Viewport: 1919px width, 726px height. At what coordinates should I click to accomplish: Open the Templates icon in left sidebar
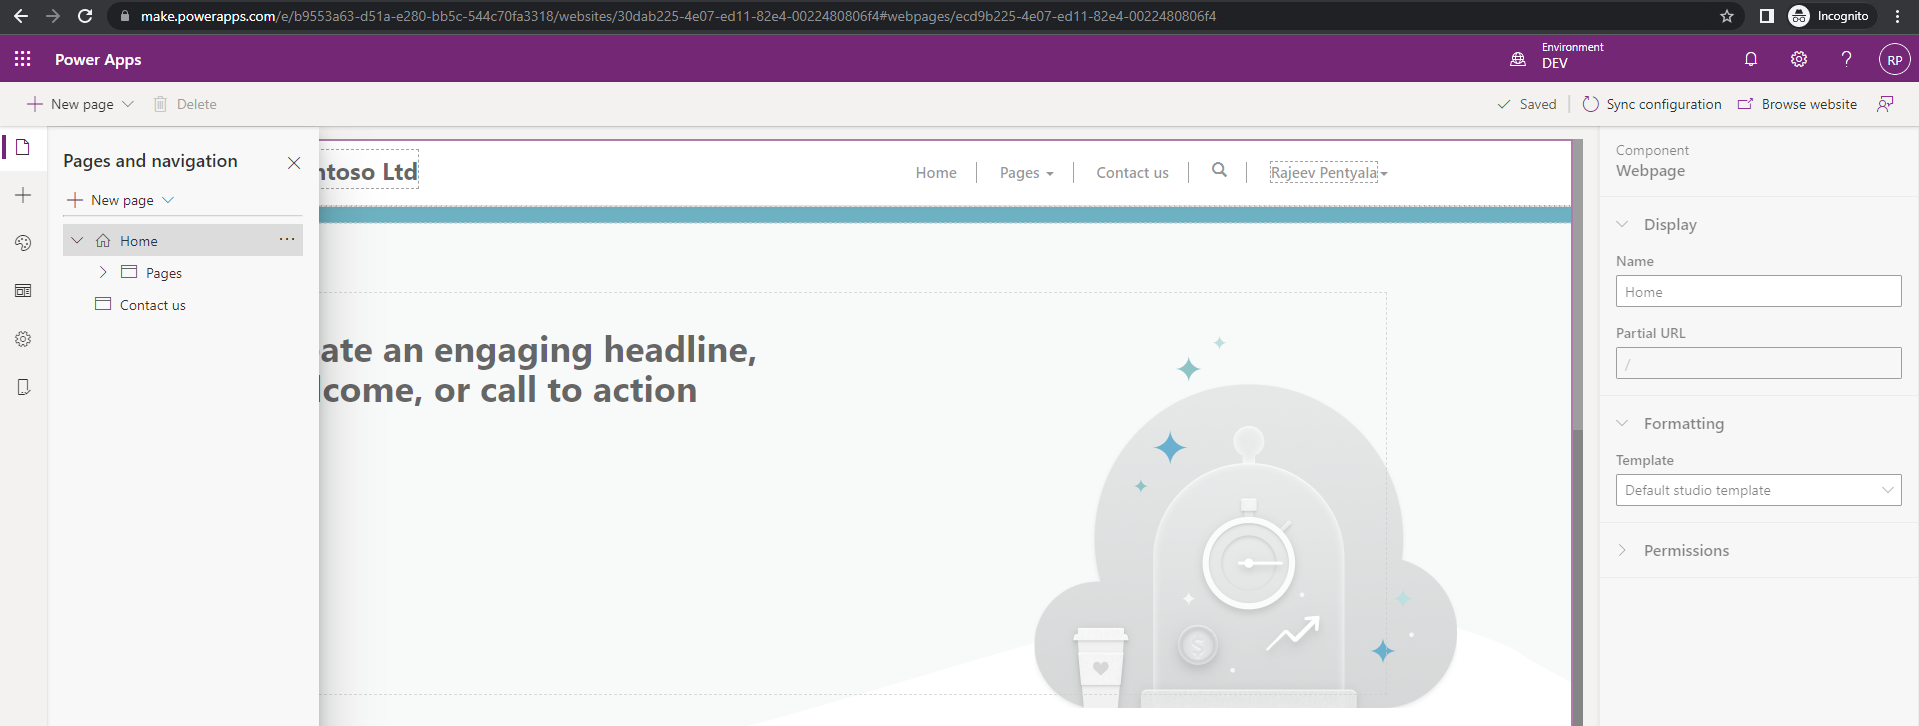(23, 291)
